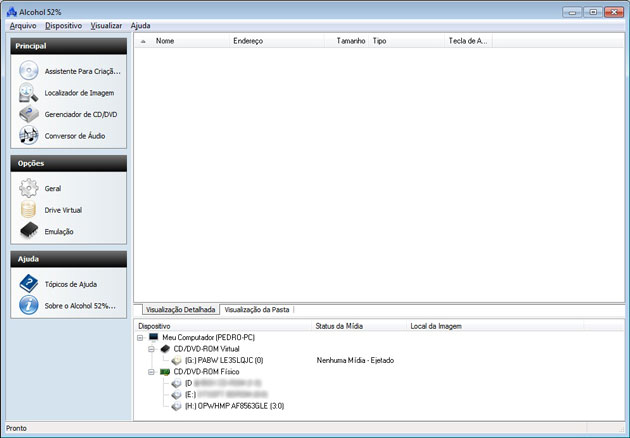Select the (G:) PABW LE3SLQJC drive row
Viewport: 630px width, 438px height.
click(x=224, y=360)
